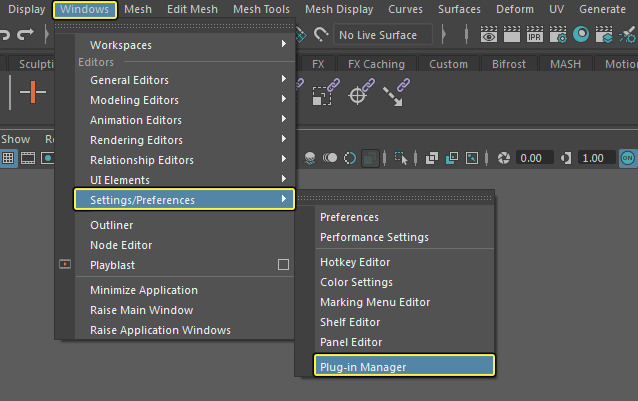Click the magnet snap icon
Screen dimensions: 638x401
[x=321, y=35]
